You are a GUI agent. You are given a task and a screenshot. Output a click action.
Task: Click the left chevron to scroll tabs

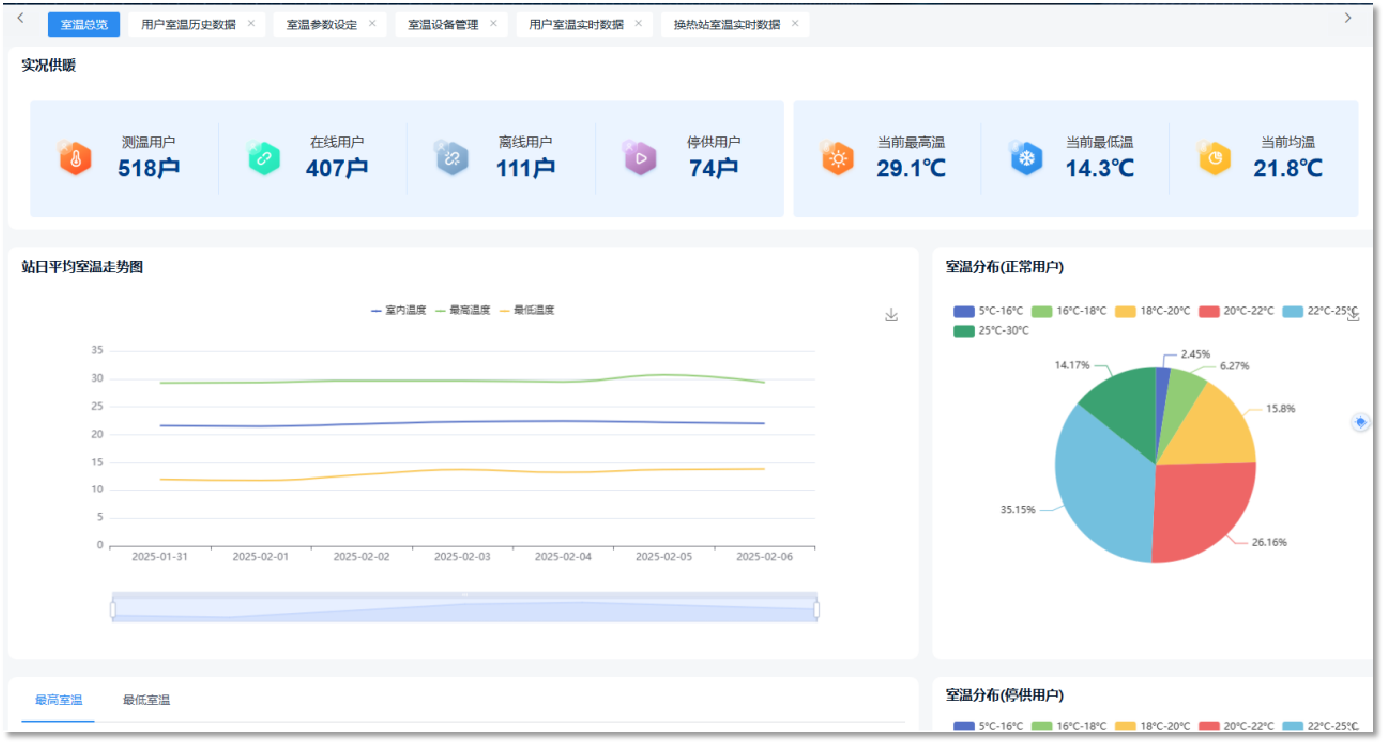(20, 17)
